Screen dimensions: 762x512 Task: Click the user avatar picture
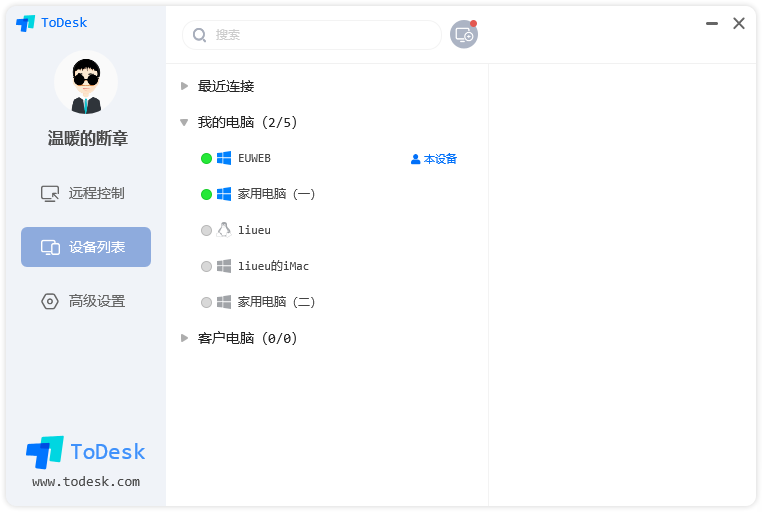[86, 83]
